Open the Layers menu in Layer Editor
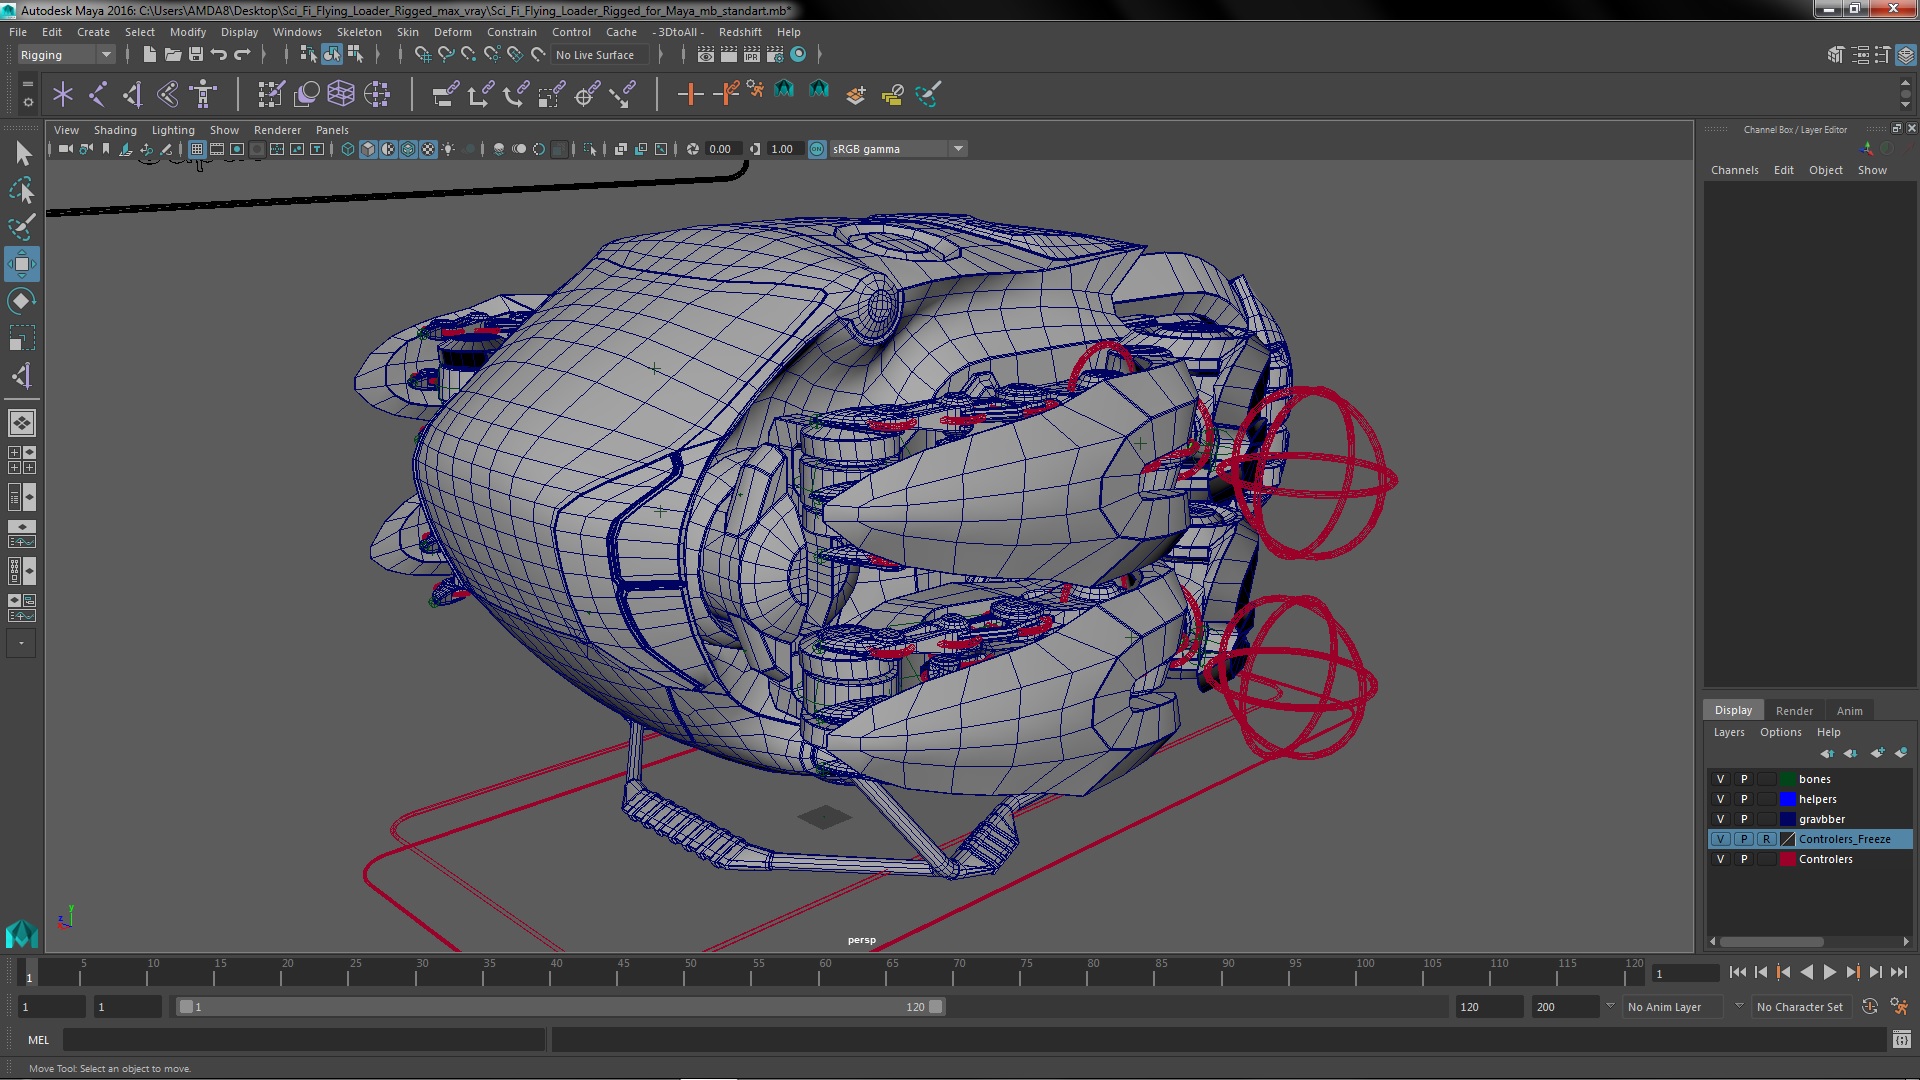1920x1080 pixels. 1728,732
